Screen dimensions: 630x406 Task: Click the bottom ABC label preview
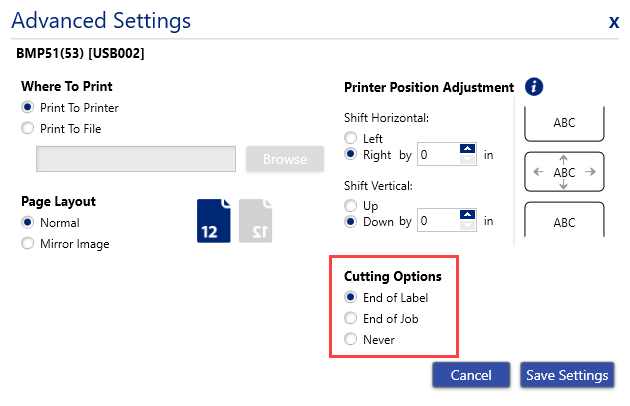tap(564, 222)
